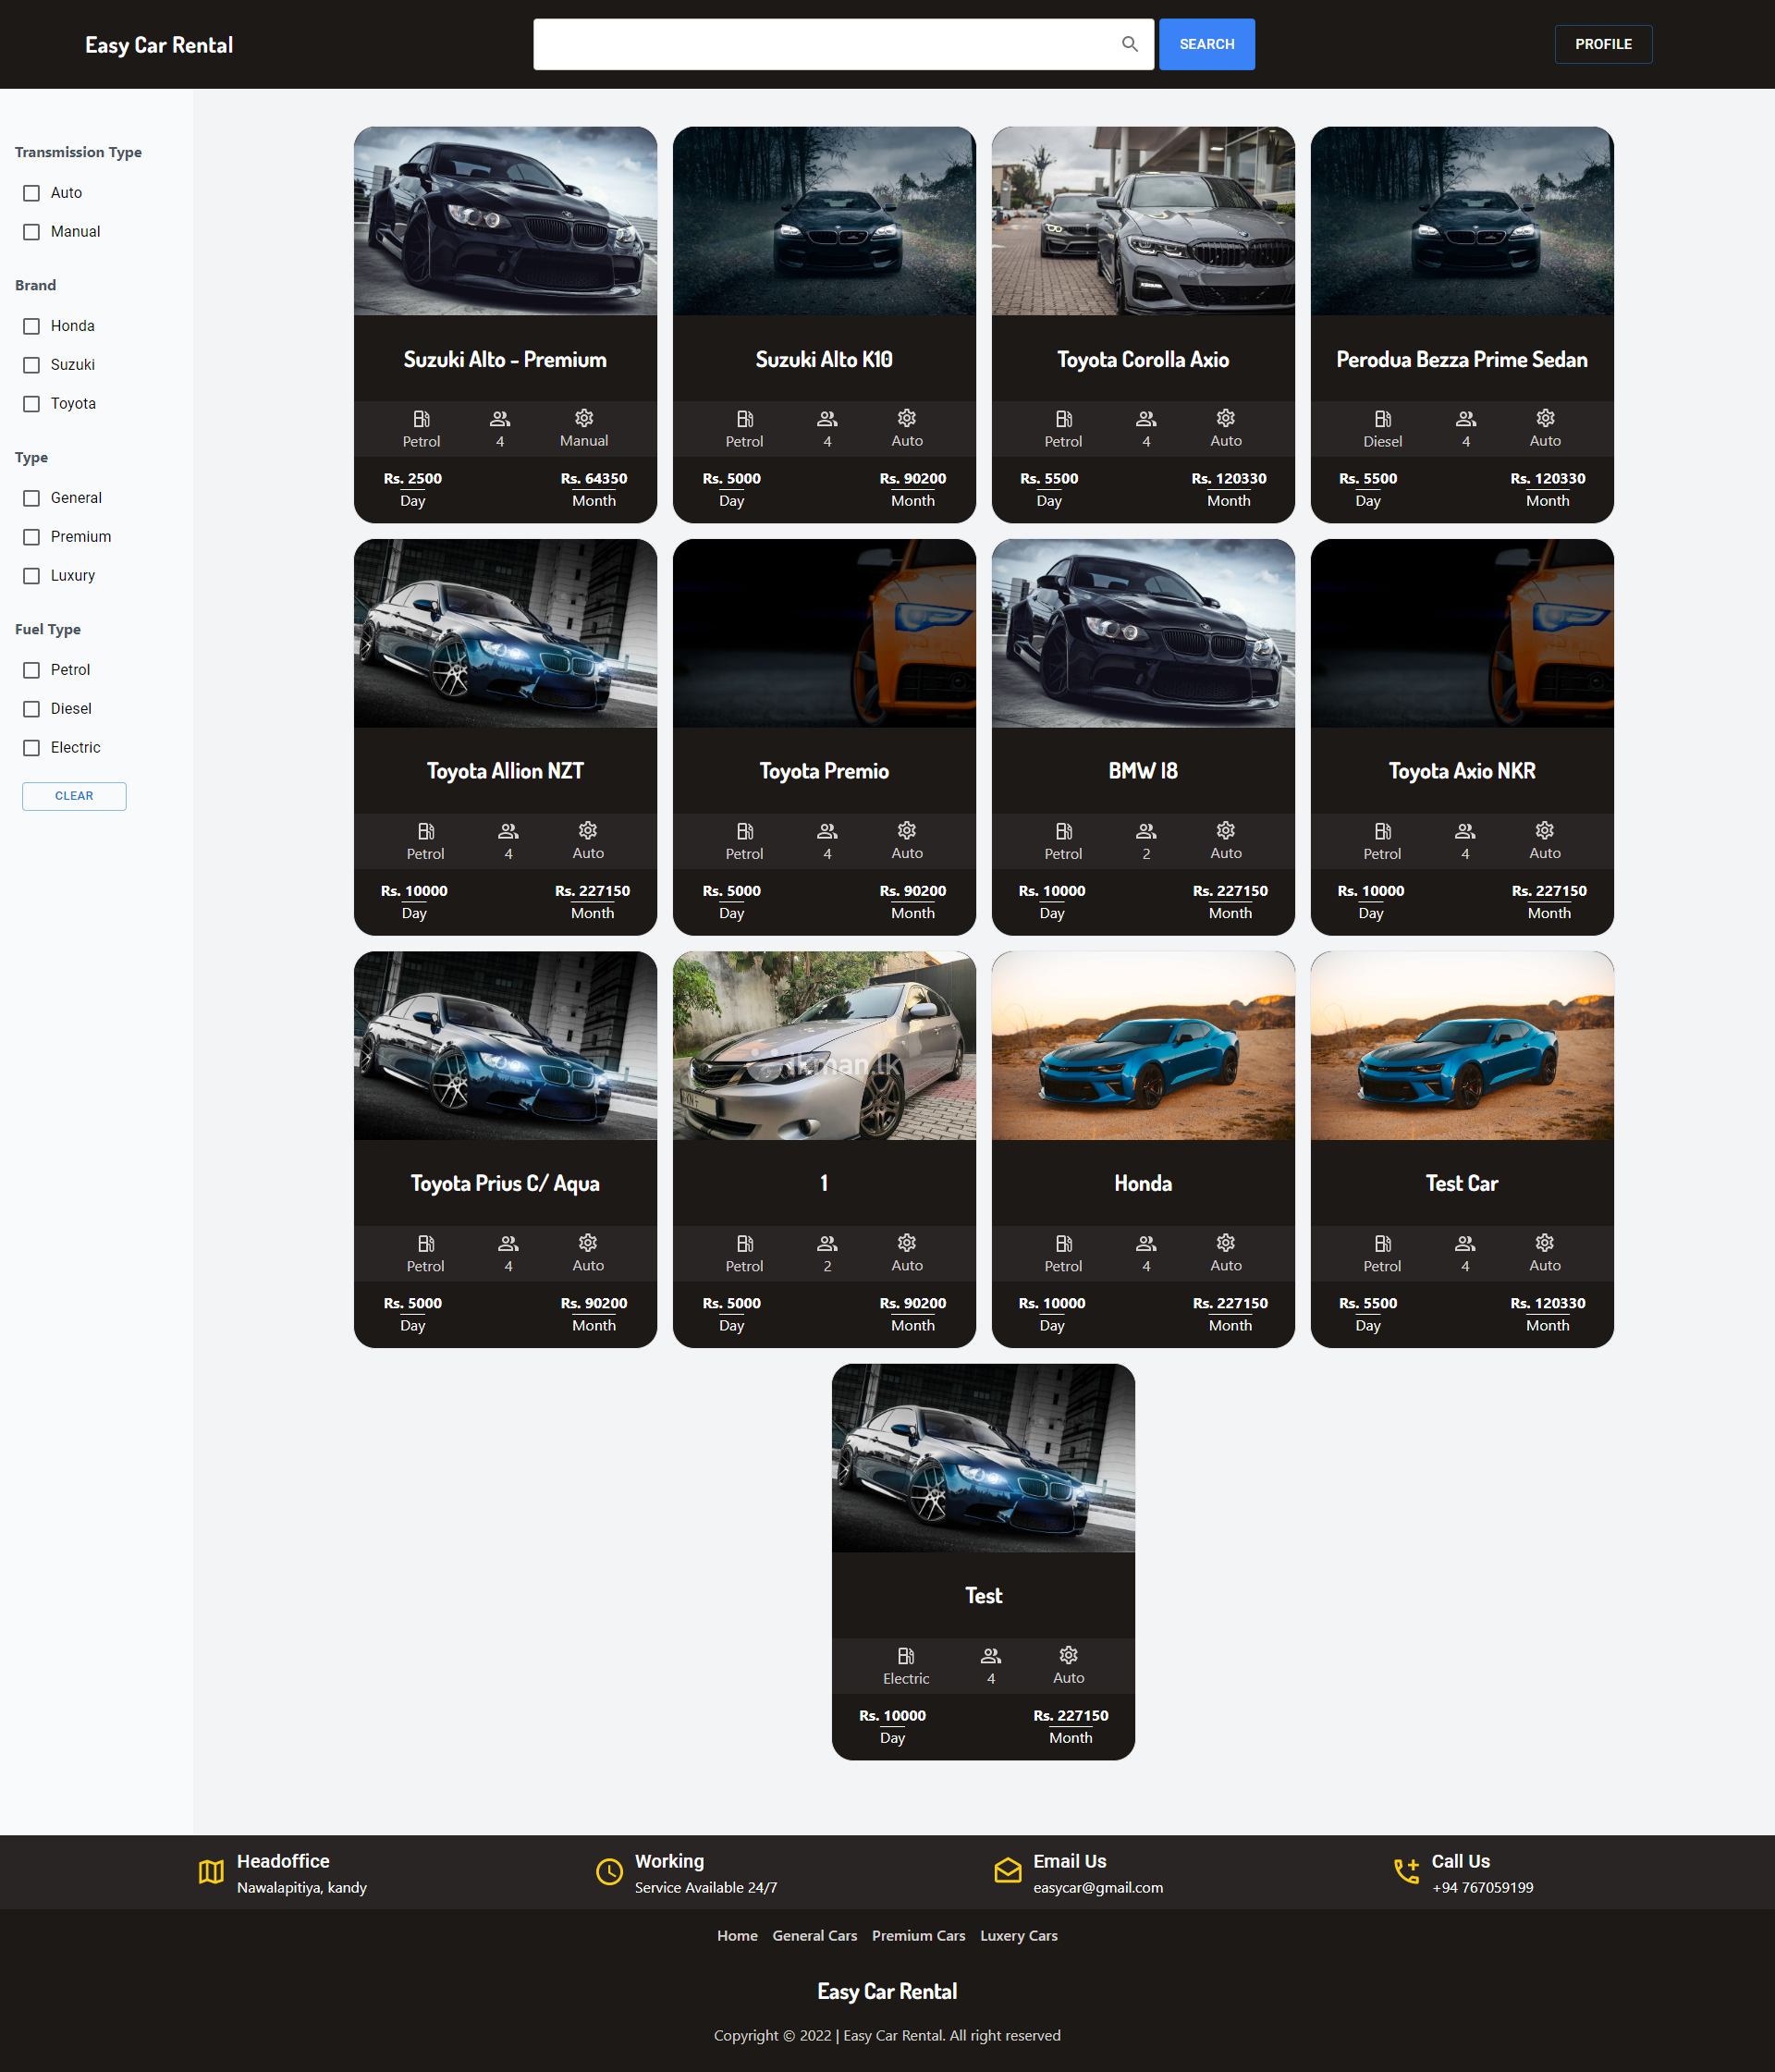Go to Premium Cars in footer menu
The height and width of the screenshot is (2072, 1775).
pos(918,1936)
